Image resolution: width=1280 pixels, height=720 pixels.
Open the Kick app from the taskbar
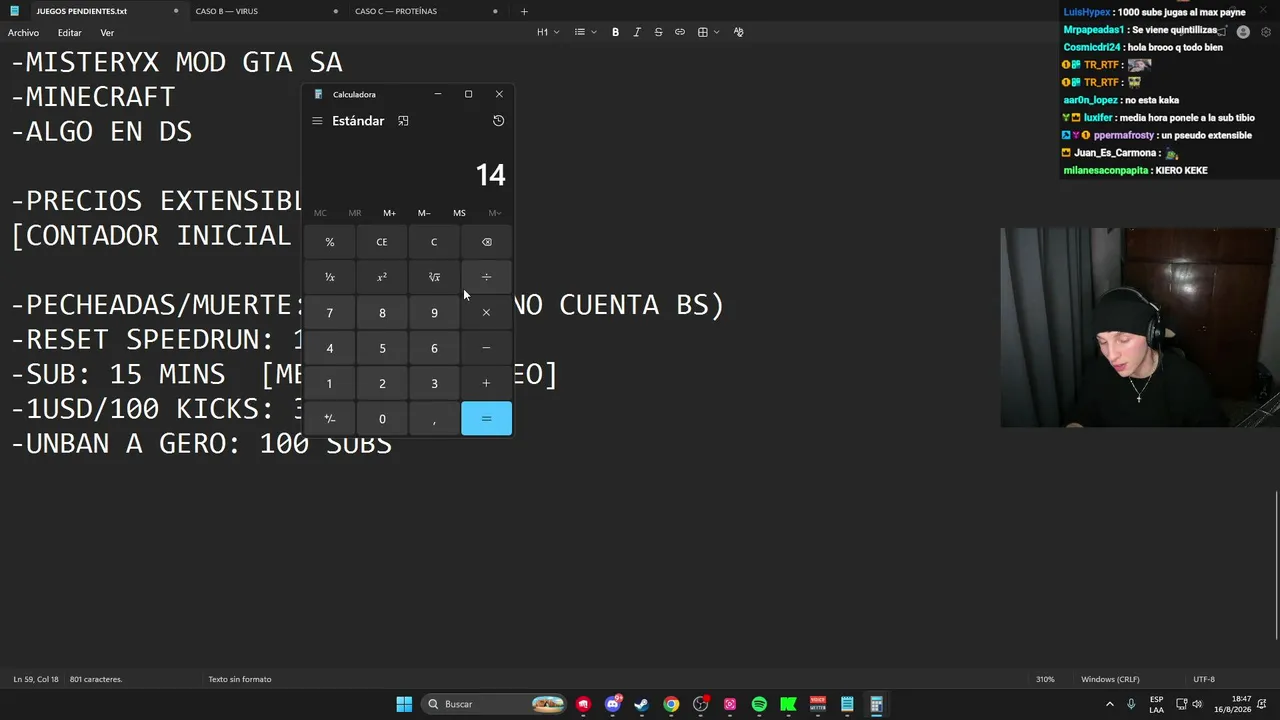click(788, 704)
